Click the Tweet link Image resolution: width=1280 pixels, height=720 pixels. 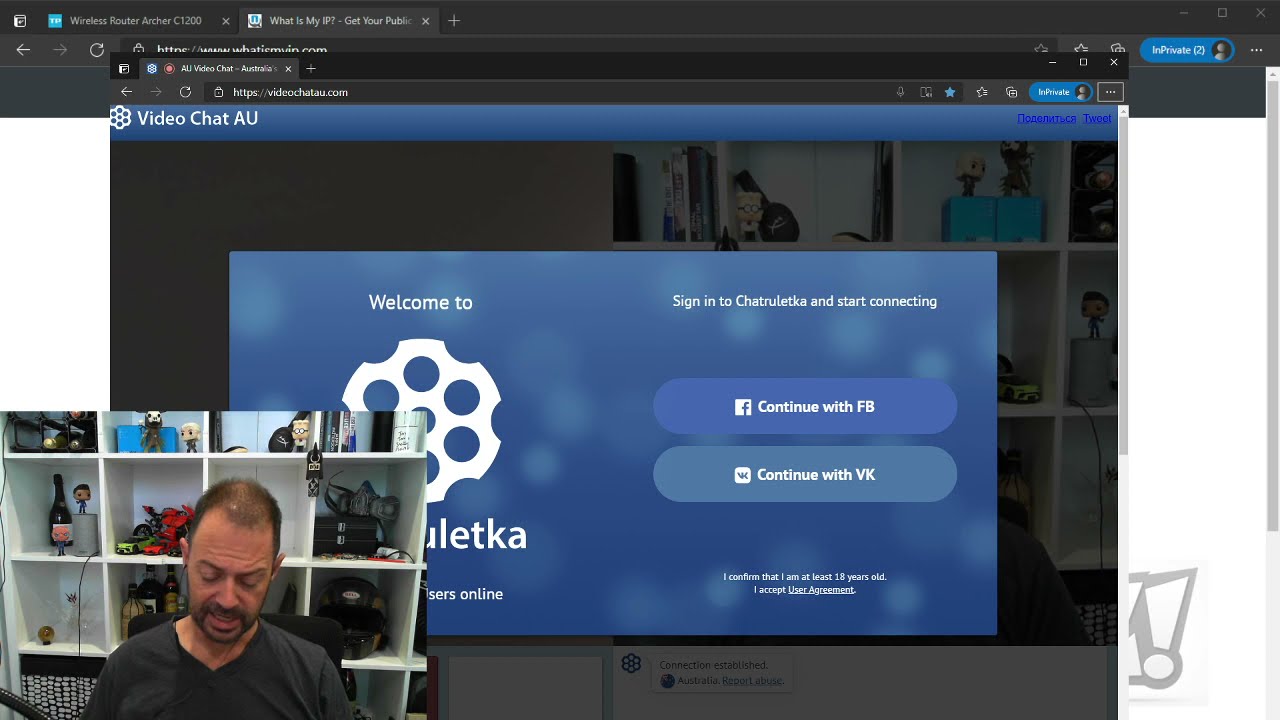point(1097,118)
